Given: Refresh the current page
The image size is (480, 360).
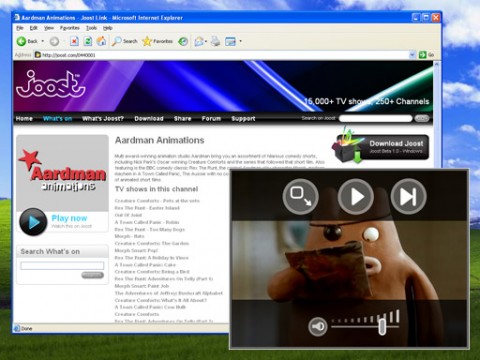Looking at the screenshot, I should pos(88,41).
